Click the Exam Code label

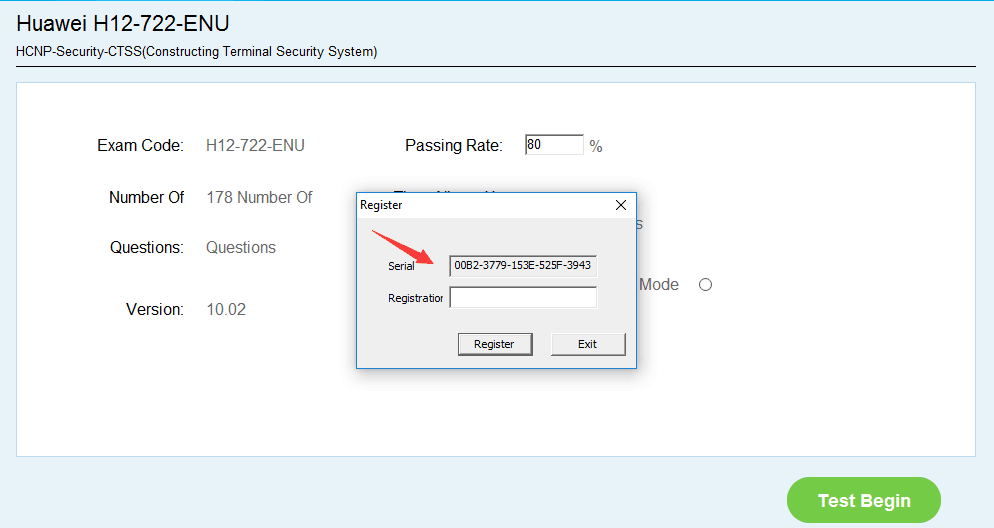tap(140, 146)
